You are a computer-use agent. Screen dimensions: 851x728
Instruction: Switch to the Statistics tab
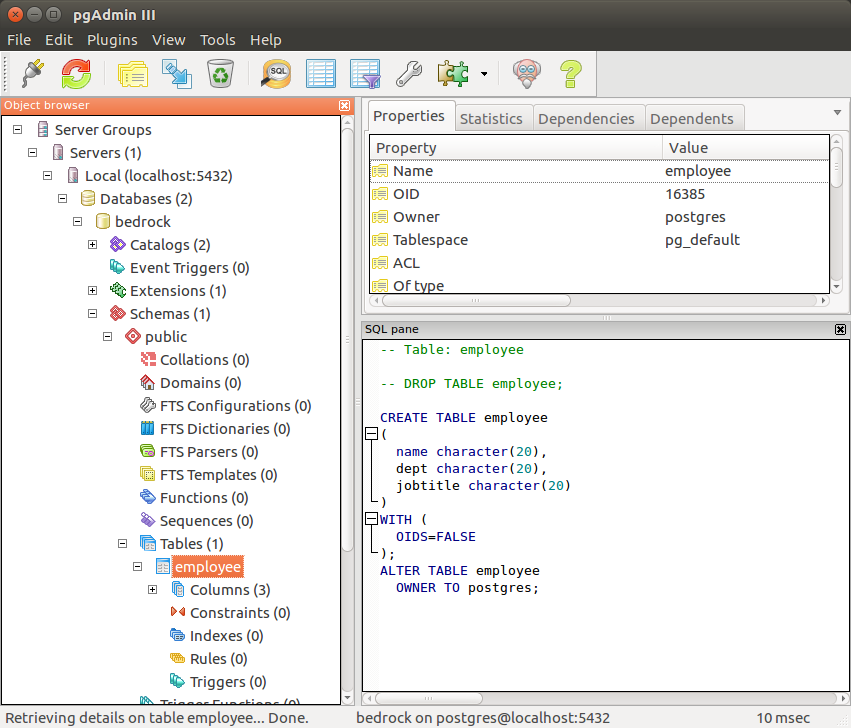(x=490, y=118)
